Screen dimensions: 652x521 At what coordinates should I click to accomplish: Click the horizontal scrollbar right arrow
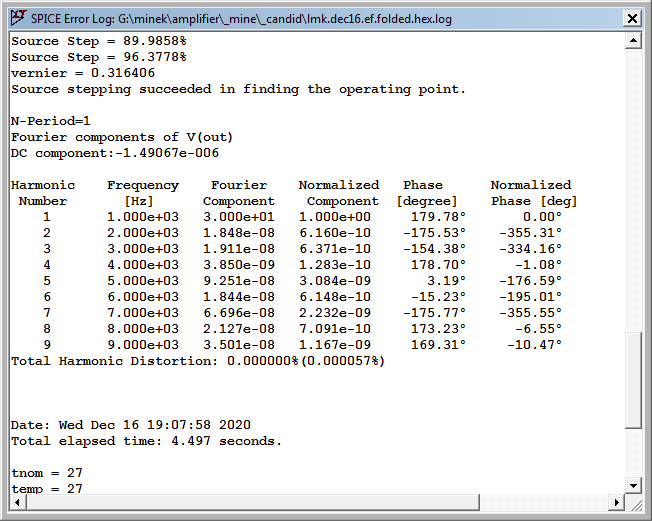point(617,502)
